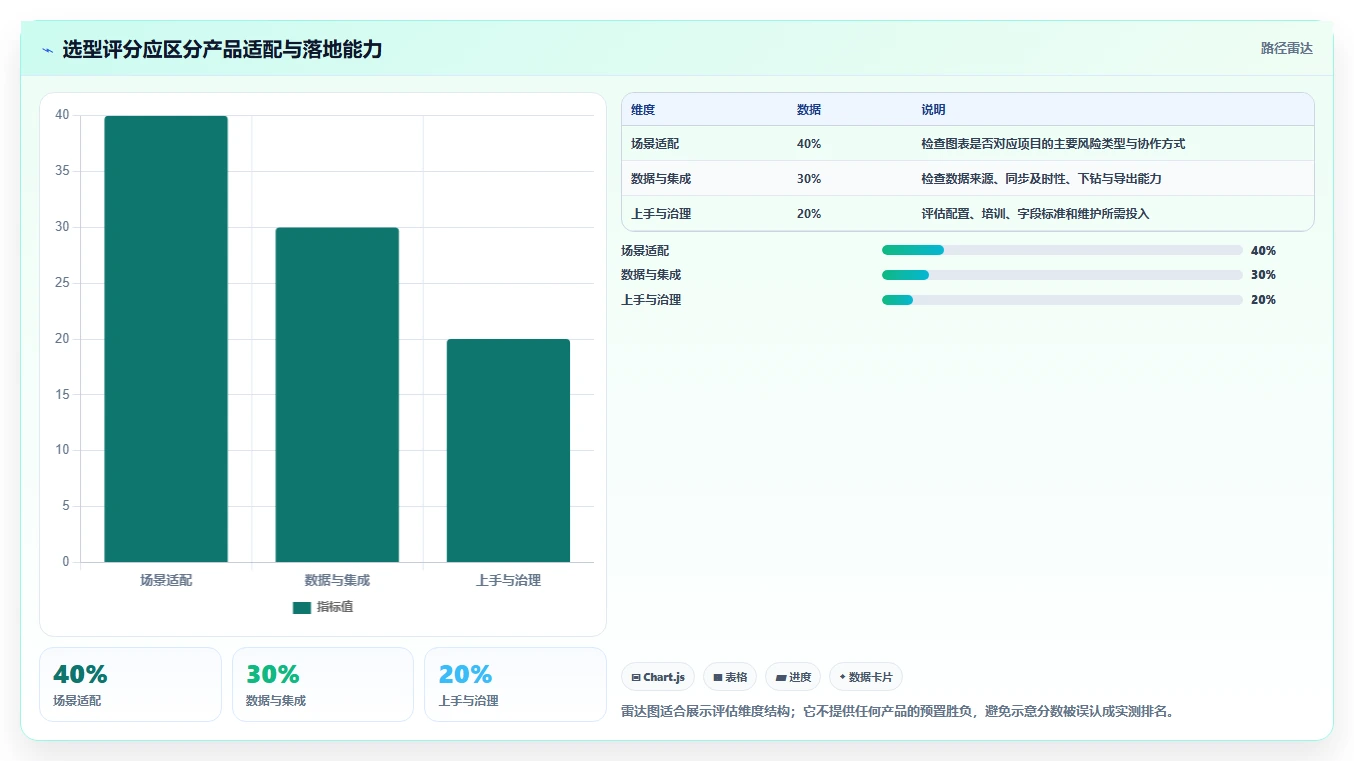Click the 说明 column header
1354x761 pixels.
point(934,110)
